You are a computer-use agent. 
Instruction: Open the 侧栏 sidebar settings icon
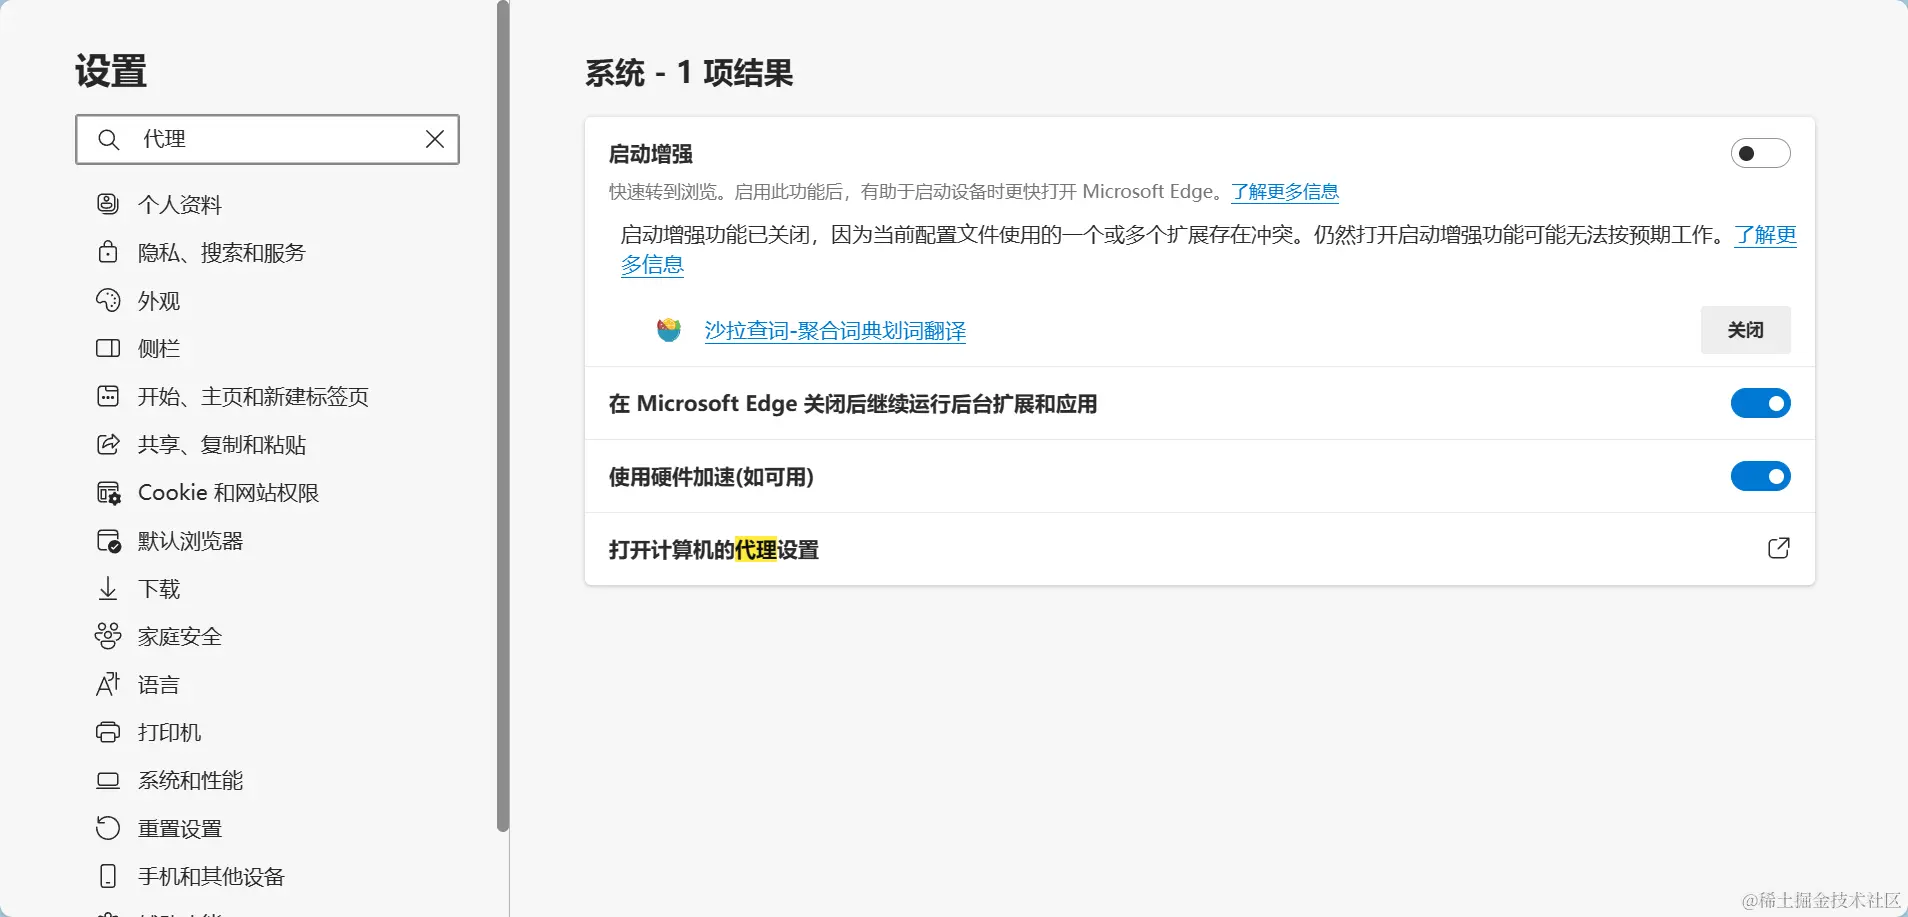coord(108,348)
